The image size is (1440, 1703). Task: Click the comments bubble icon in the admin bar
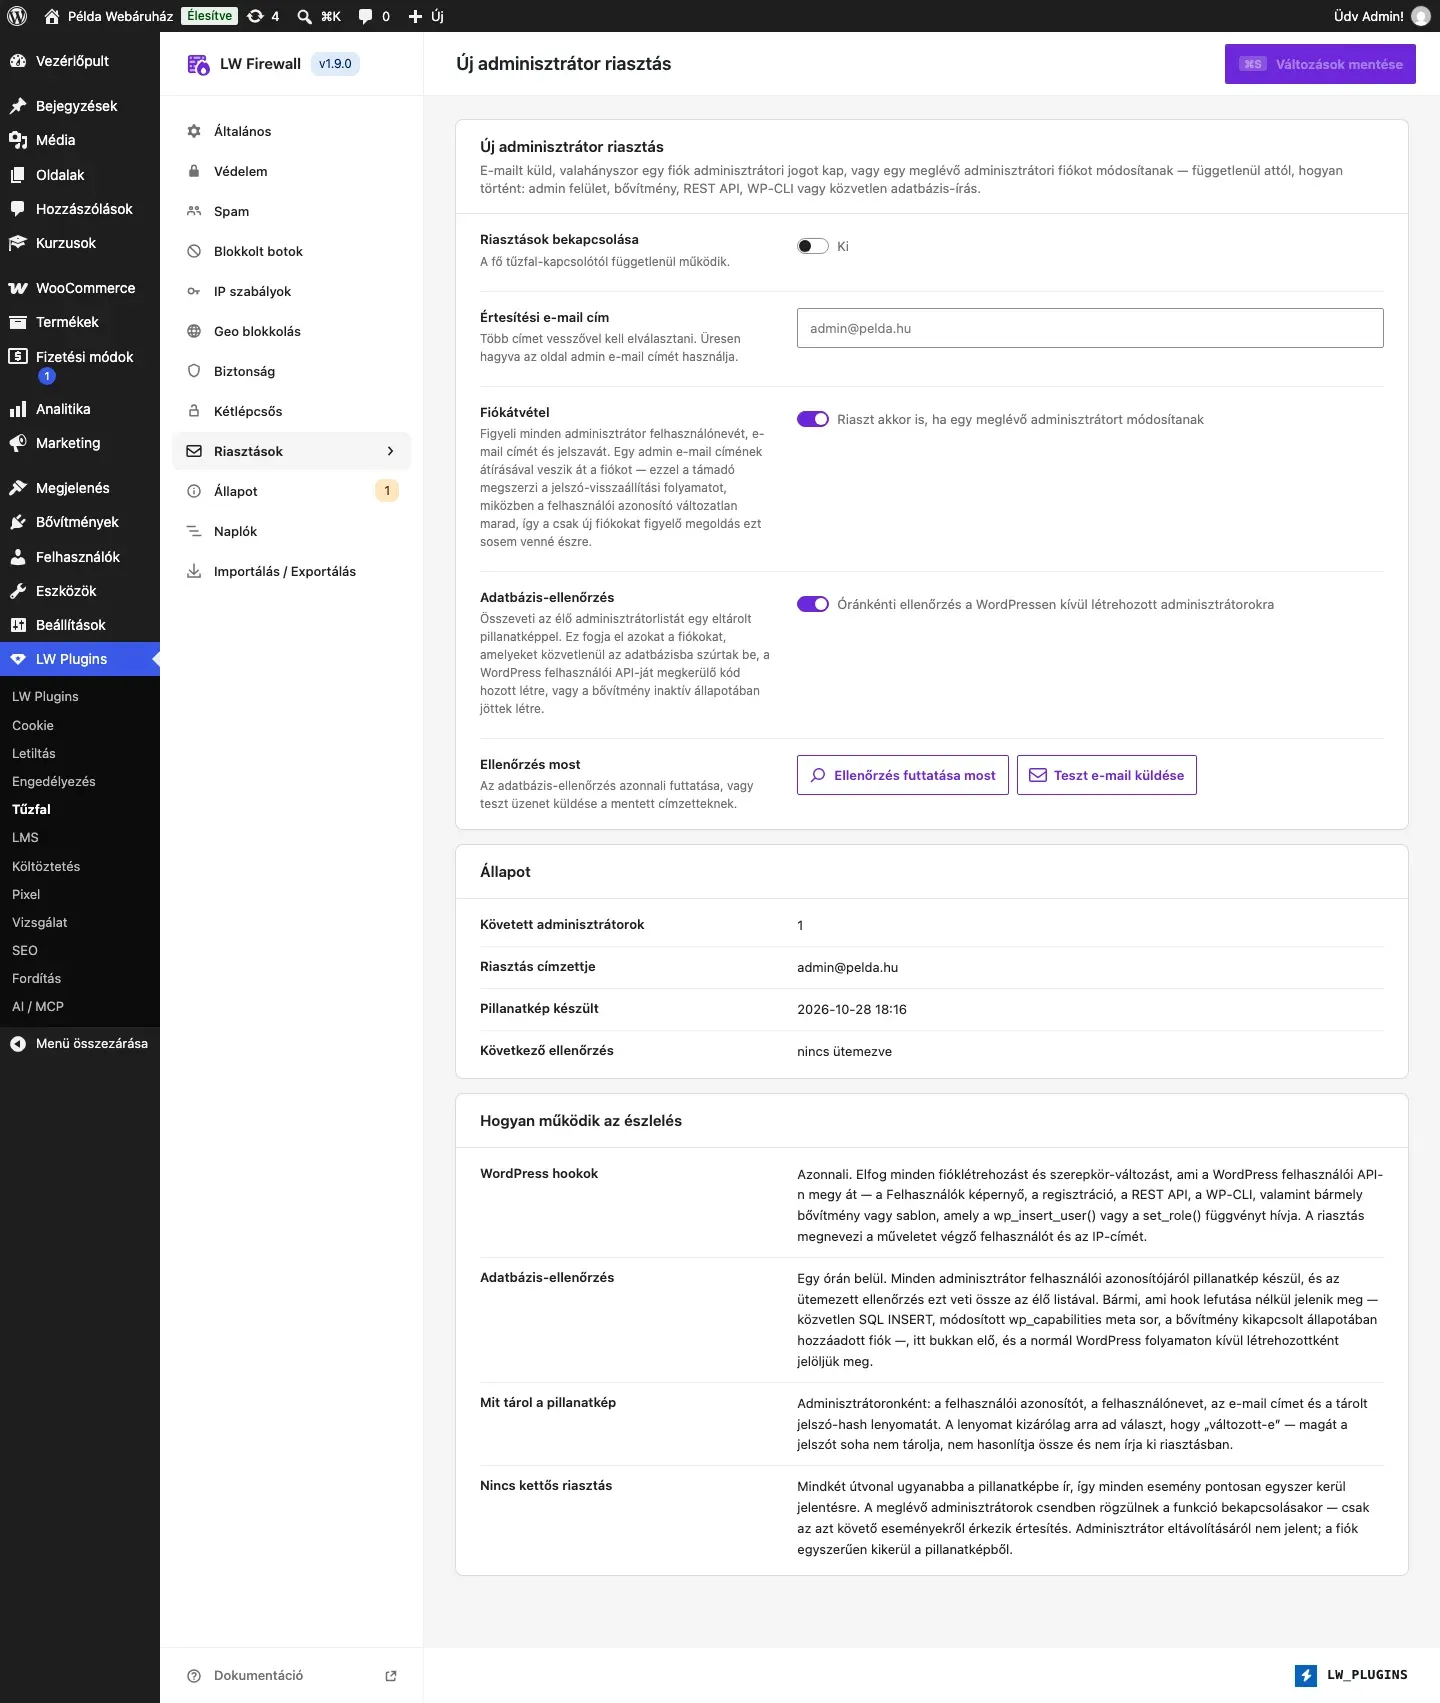tap(366, 16)
